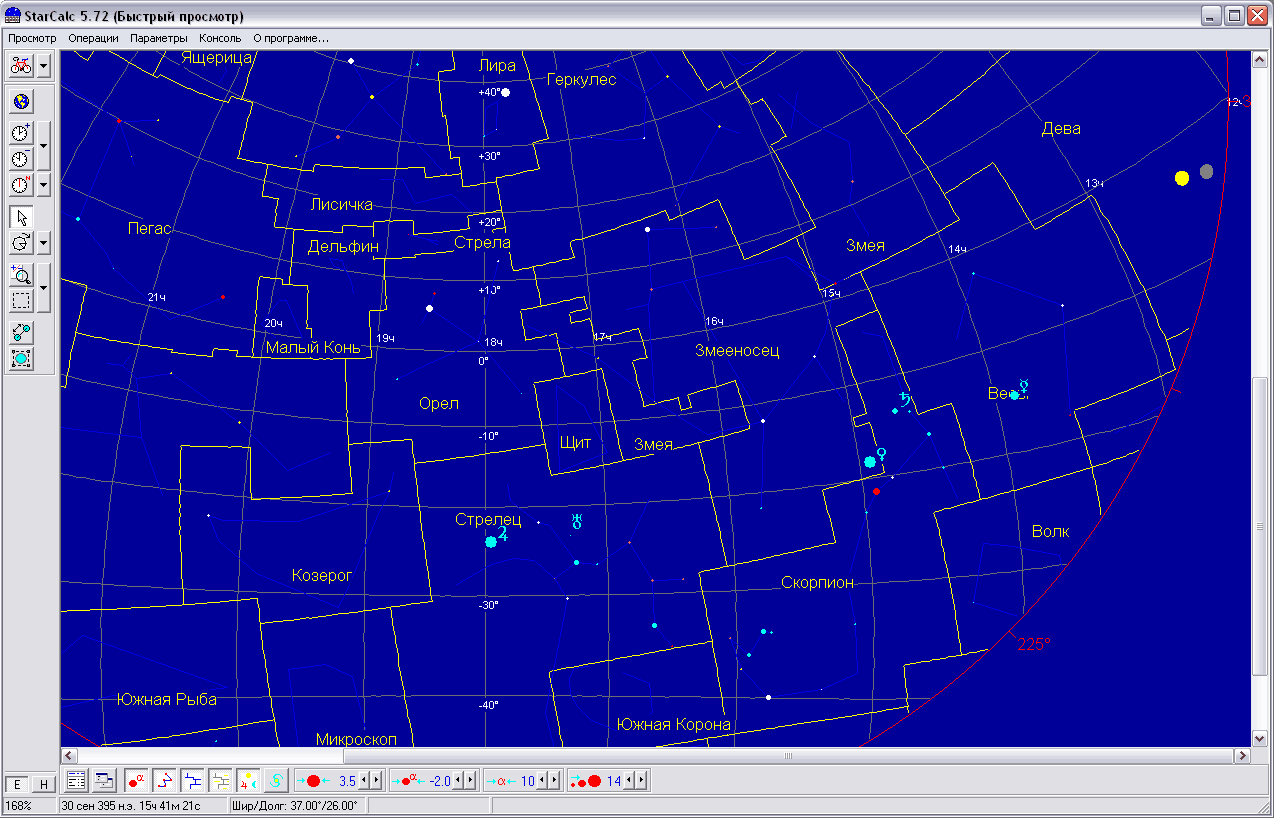Expand dropdown beside red N clock
The width and height of the screenshot is (1274, 818).
pyautogui.click(x=44, y=185)
